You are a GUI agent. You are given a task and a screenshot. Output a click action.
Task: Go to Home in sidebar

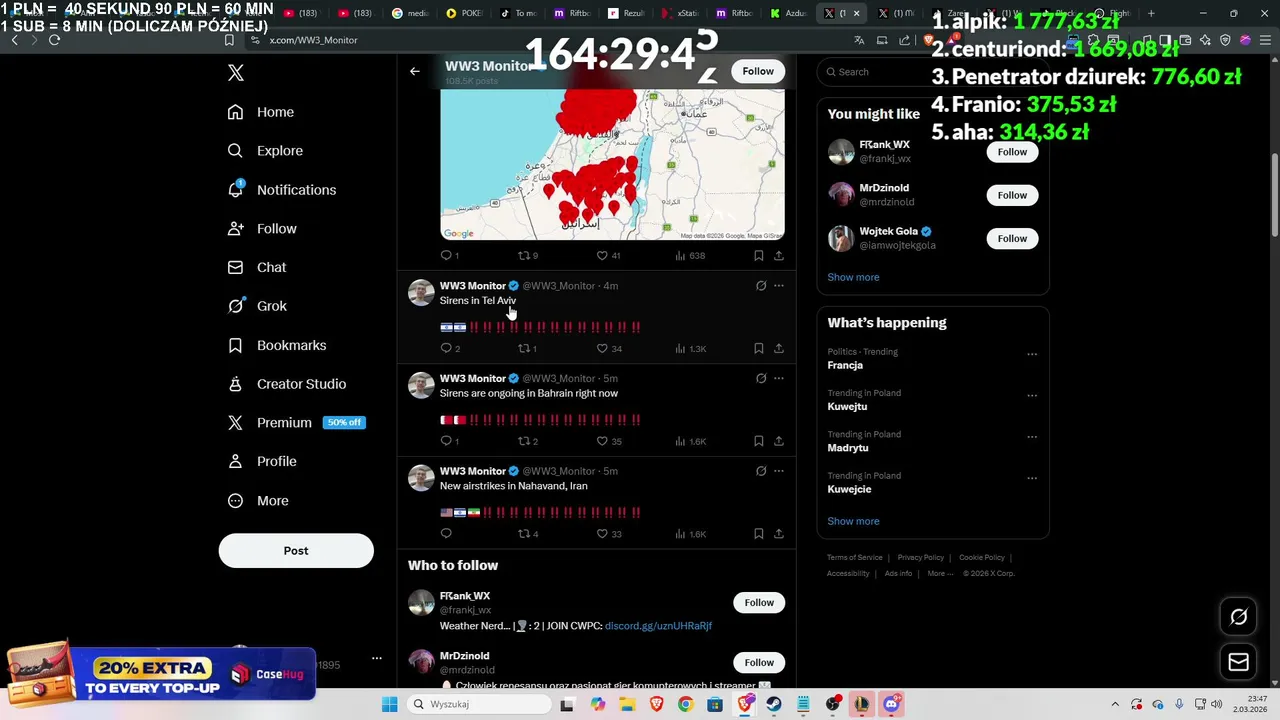[261, 112]
